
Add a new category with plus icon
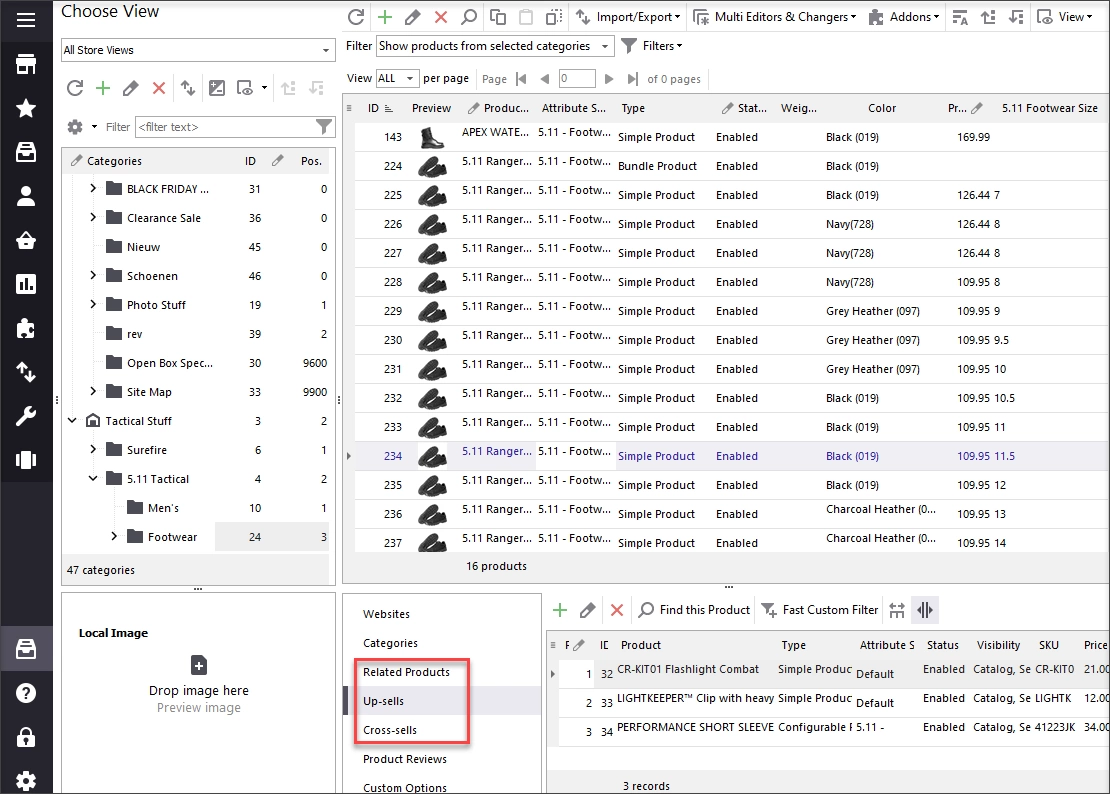pos(103,88)
